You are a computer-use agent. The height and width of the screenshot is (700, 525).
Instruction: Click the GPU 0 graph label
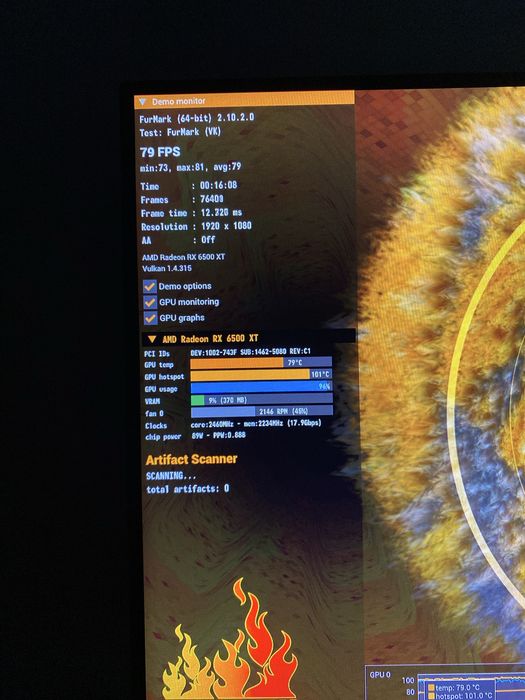380,675
